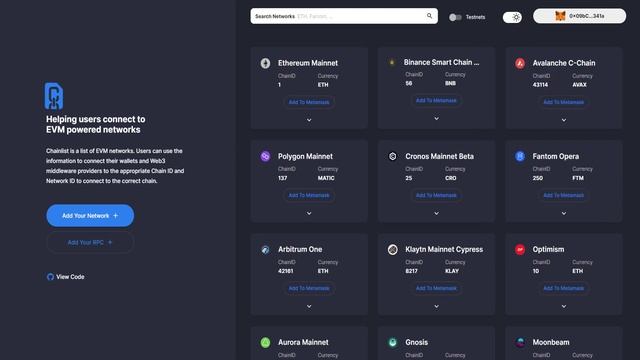Click the Chainlist logo icon
Viewport: 640px width, 360px height.
click(x=54, y=96)
